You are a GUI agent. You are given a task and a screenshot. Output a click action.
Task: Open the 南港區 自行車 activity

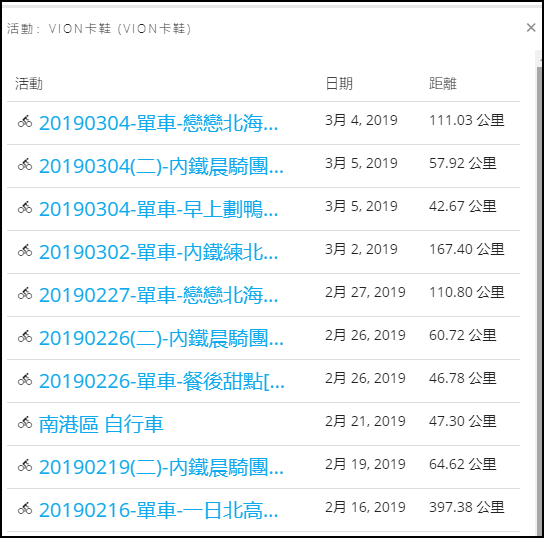(x=101, y=424)
